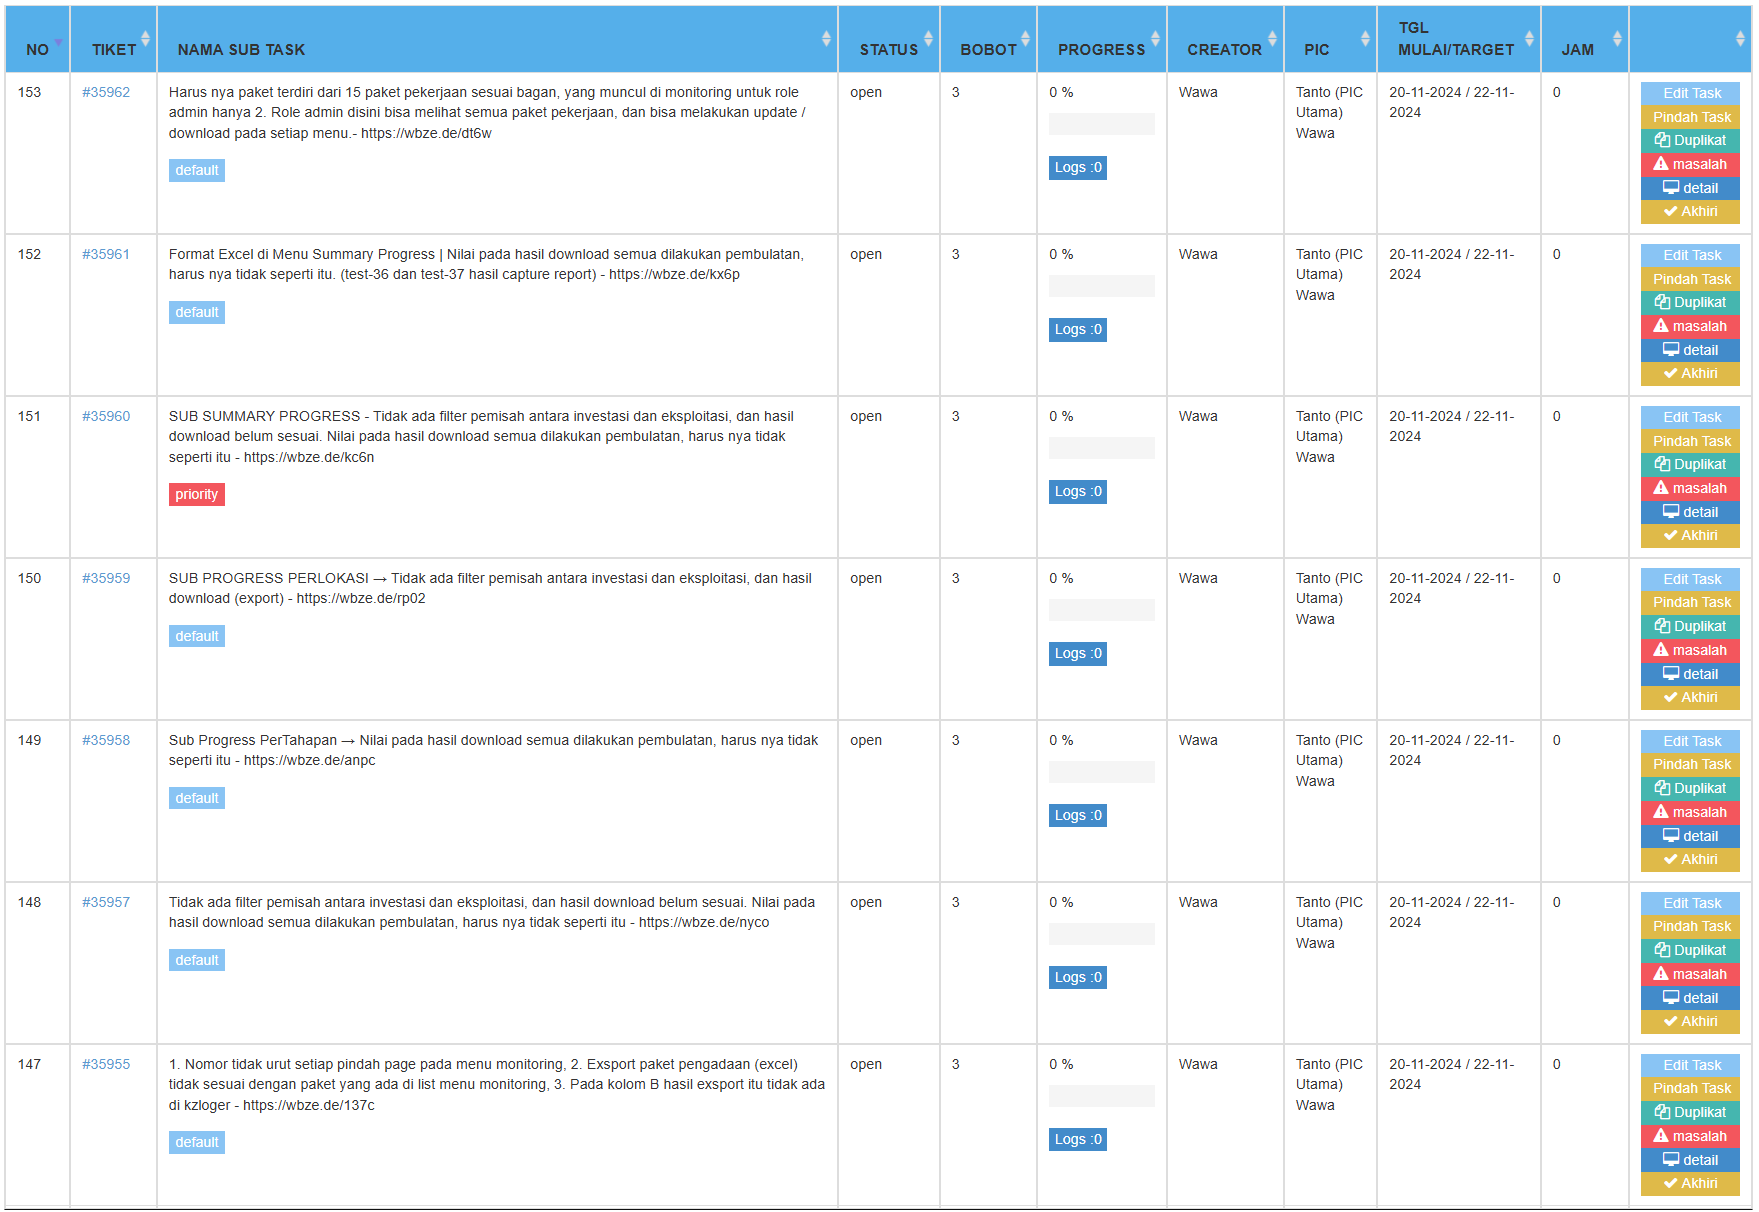The width and height of the screenshot is (1759, 1212).
Task: Click Akhiri checkmark button for ticket #35959
Action: point(1689,698)
